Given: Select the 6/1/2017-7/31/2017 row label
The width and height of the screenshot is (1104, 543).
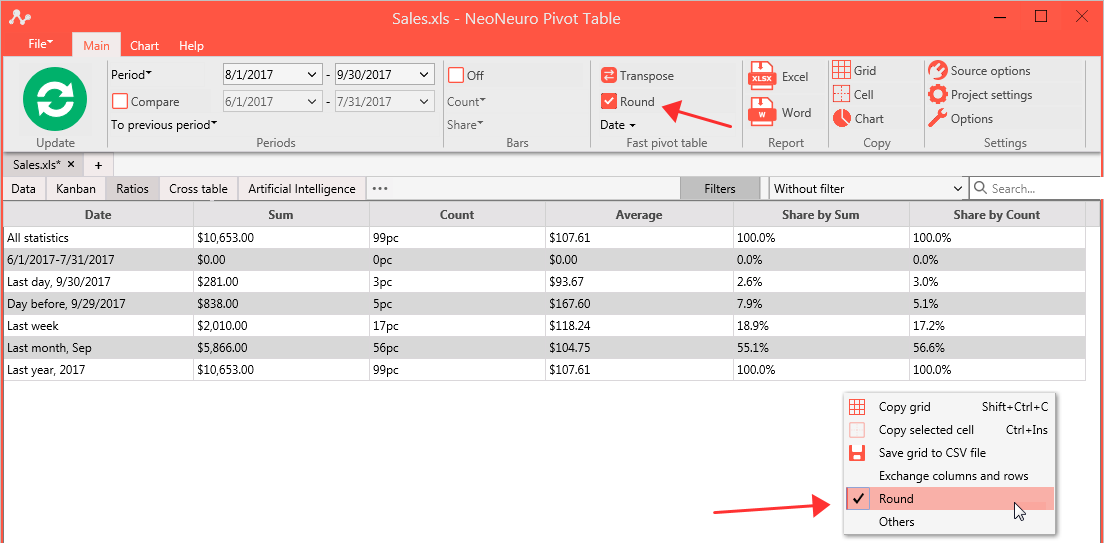Looking at the screenshot, I should pos(61,260).
